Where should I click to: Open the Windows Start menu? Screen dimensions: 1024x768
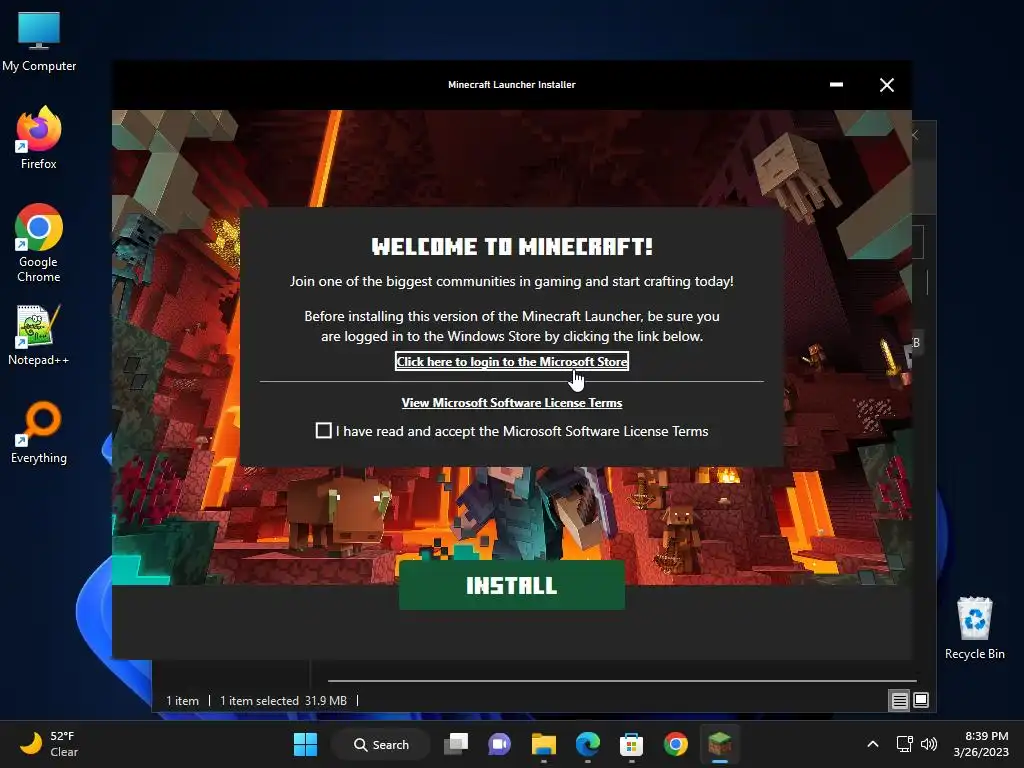click(x=305, y=744)
